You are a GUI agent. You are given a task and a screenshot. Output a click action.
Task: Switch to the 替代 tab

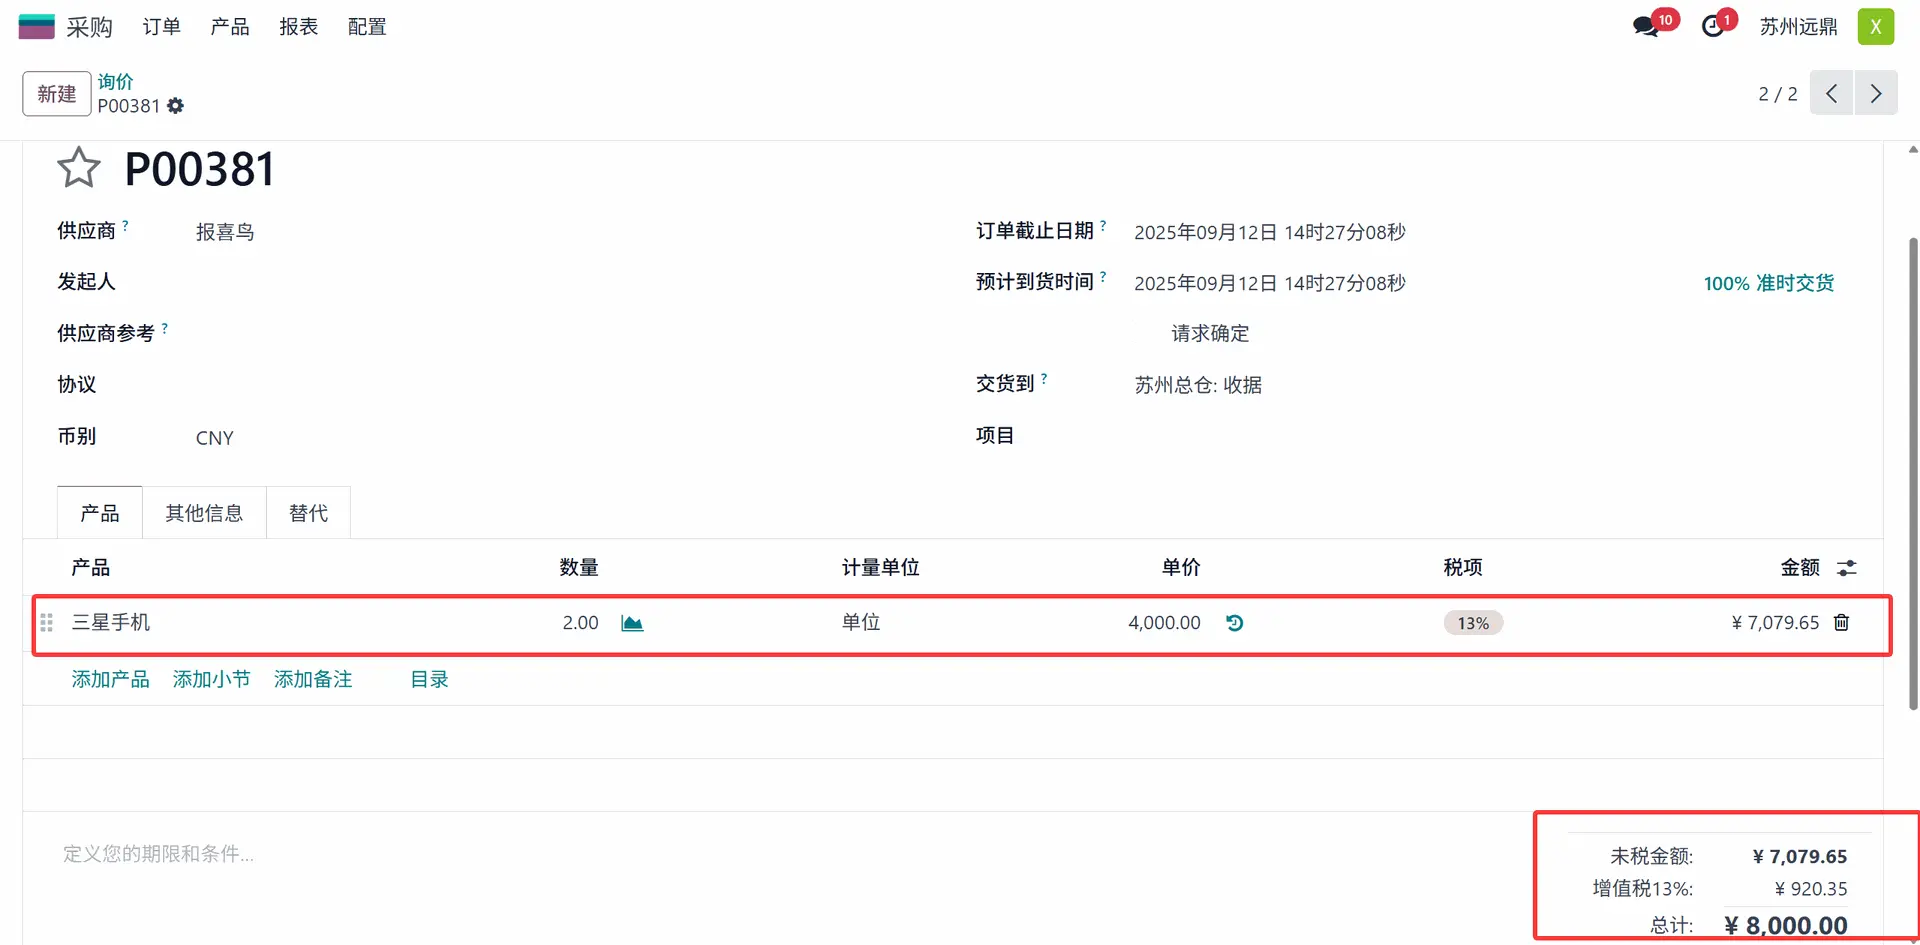coord(308,513)
